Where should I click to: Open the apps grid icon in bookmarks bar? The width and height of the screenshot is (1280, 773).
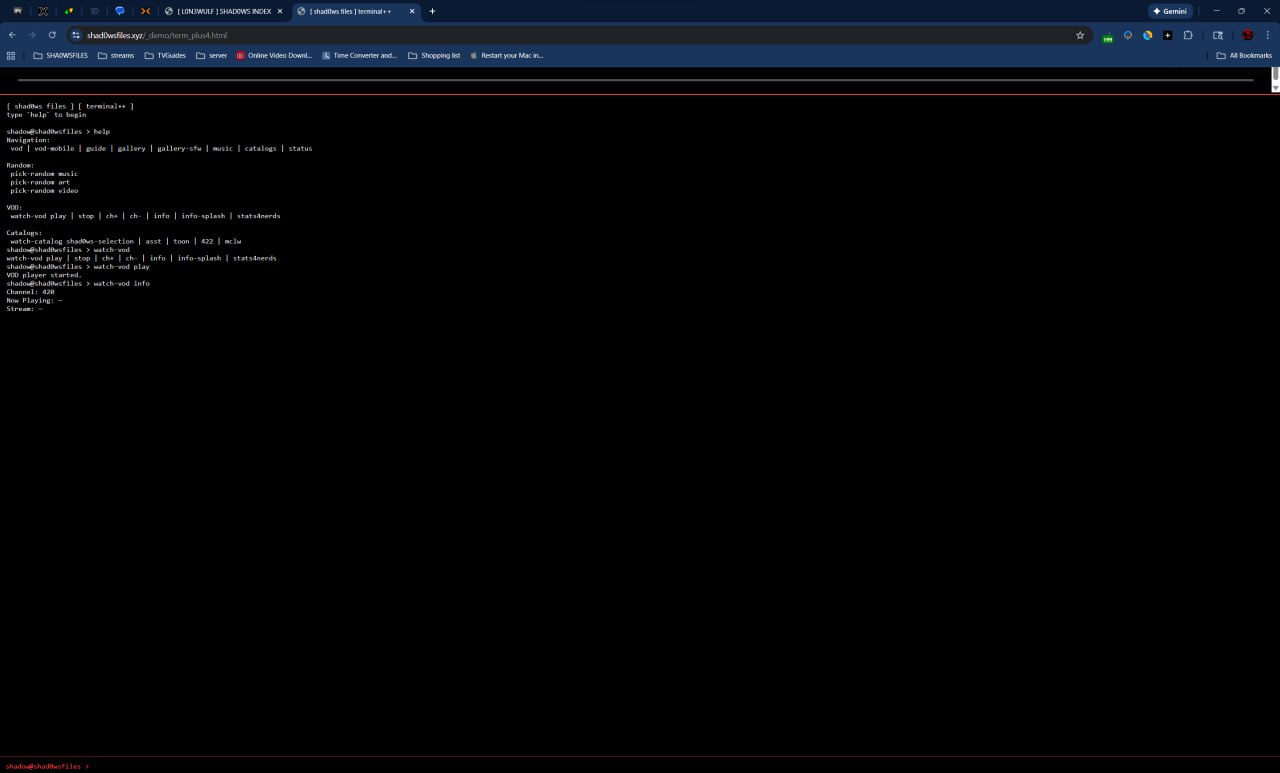click(x=11, y=56)
